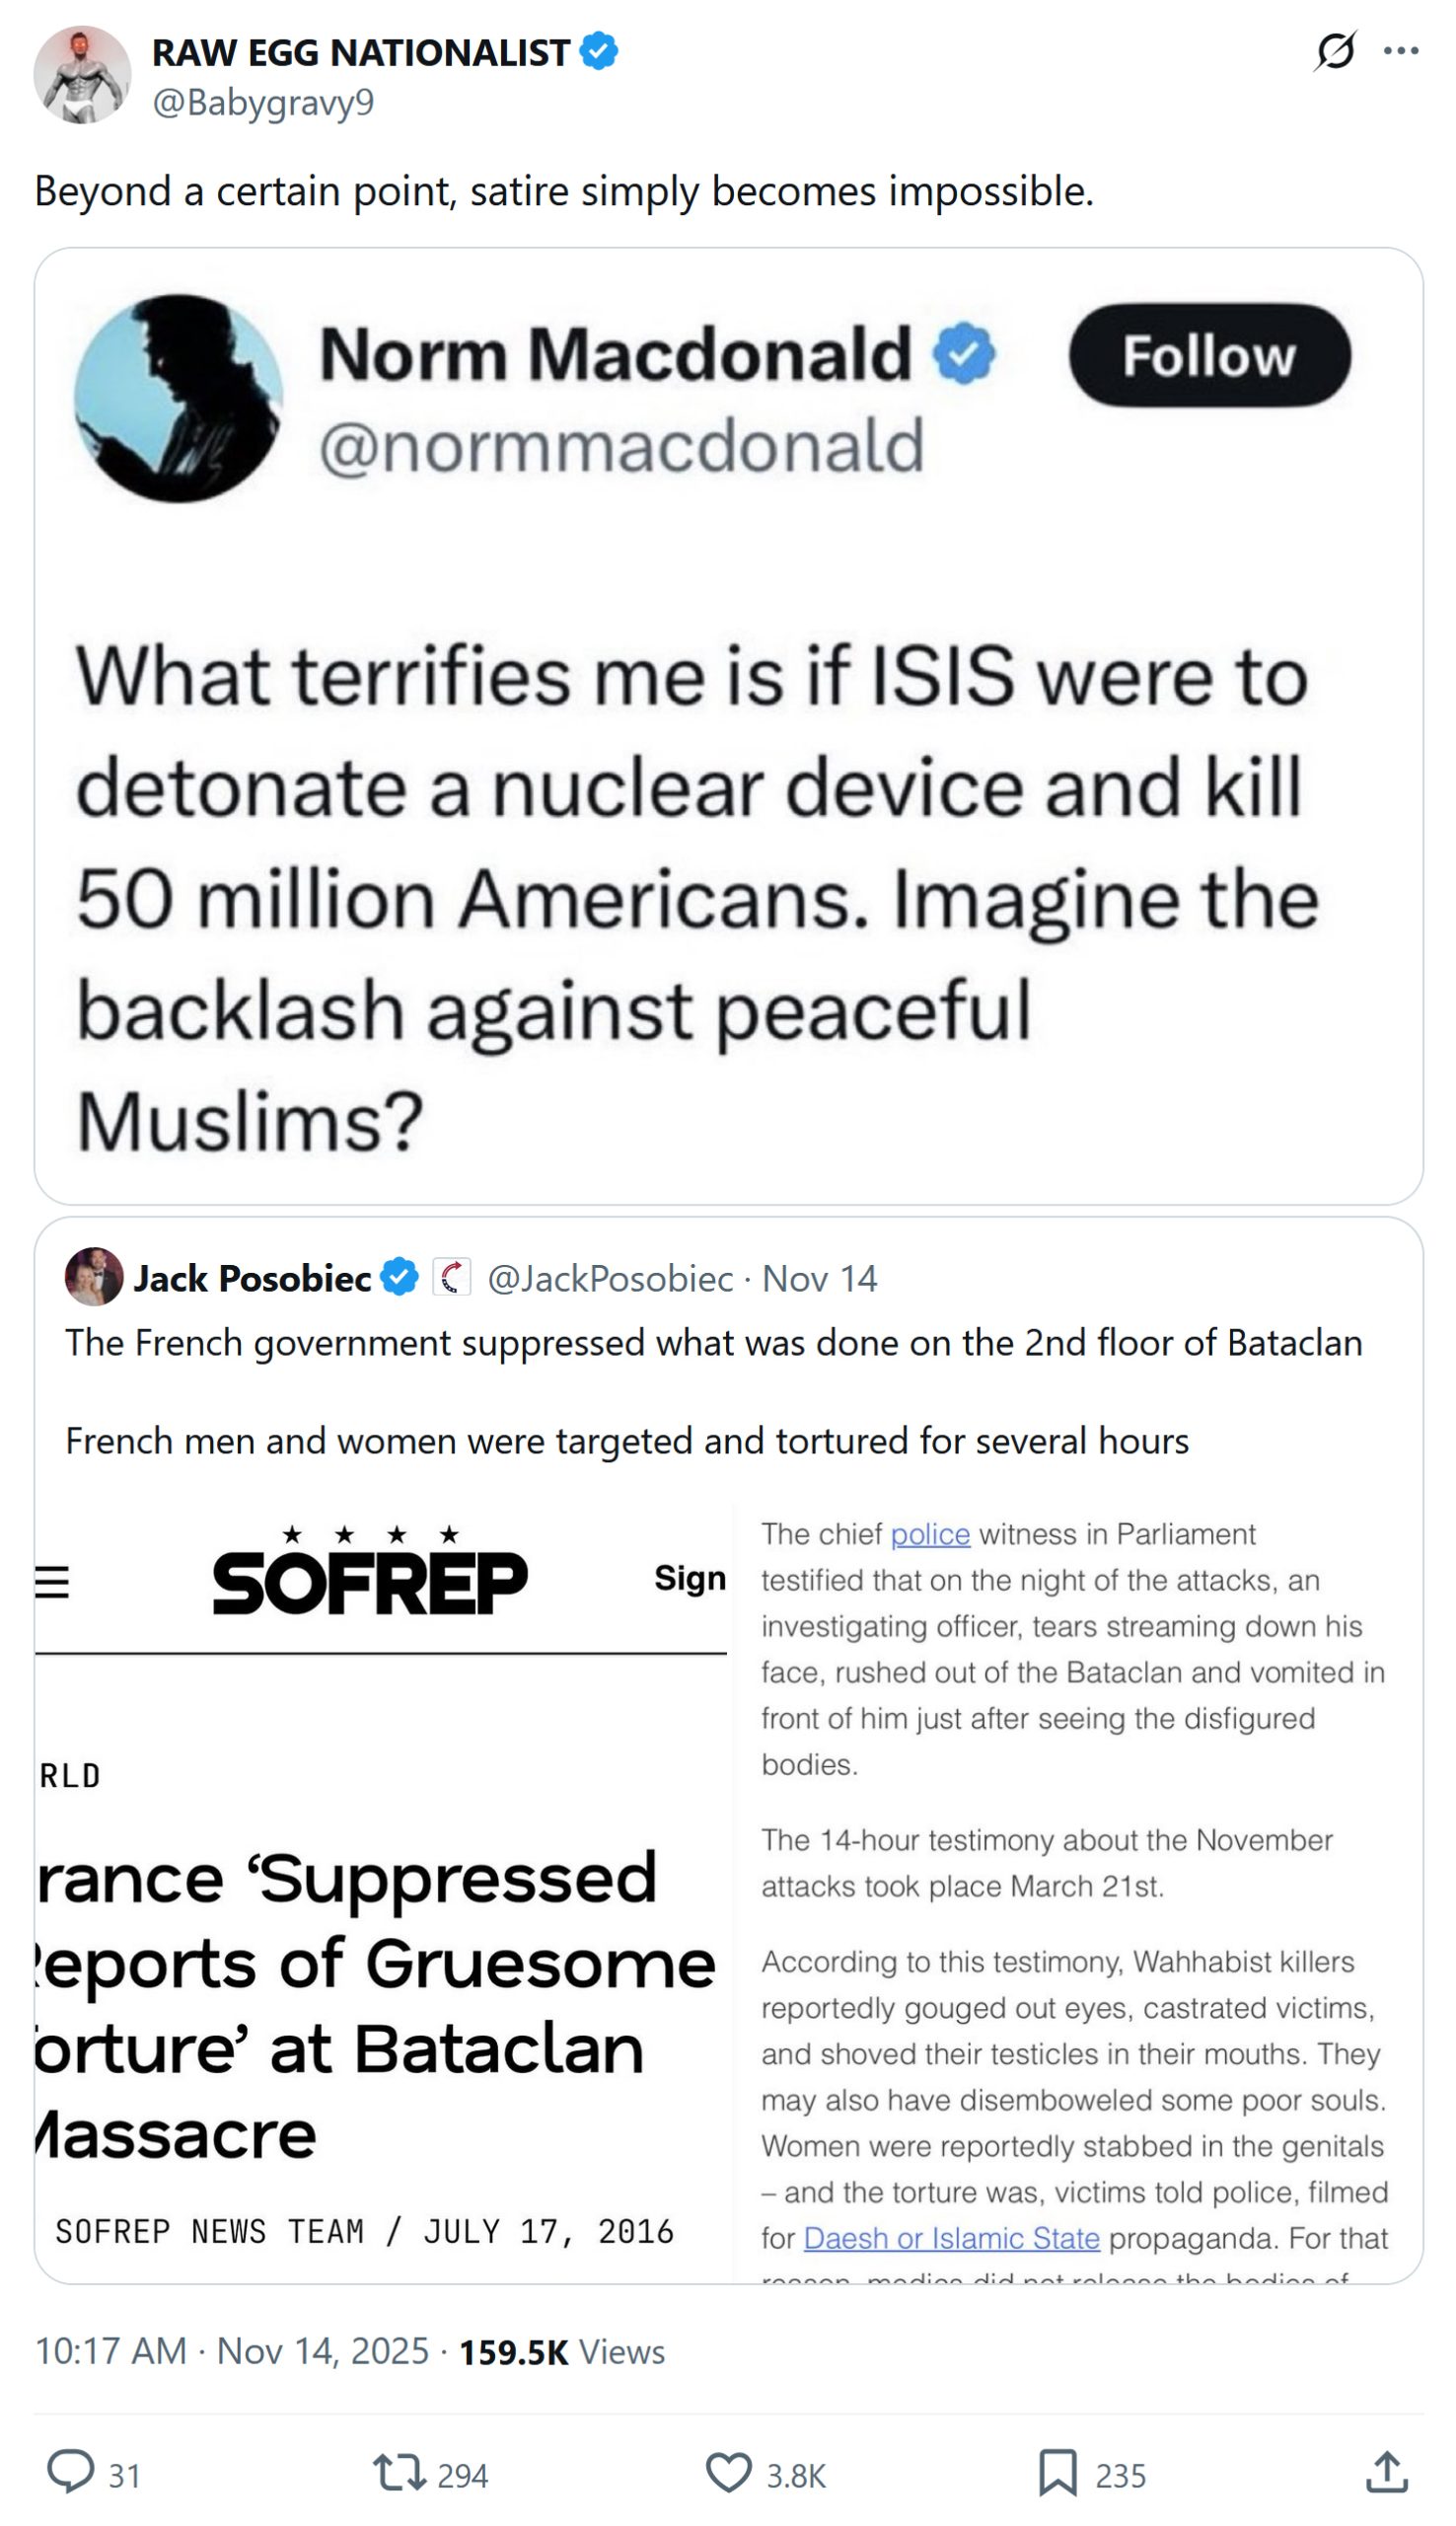Screen dimensions: 1456x2526
Task: Click Jack Posobiec's small avatar
Action: point(94,1277)
